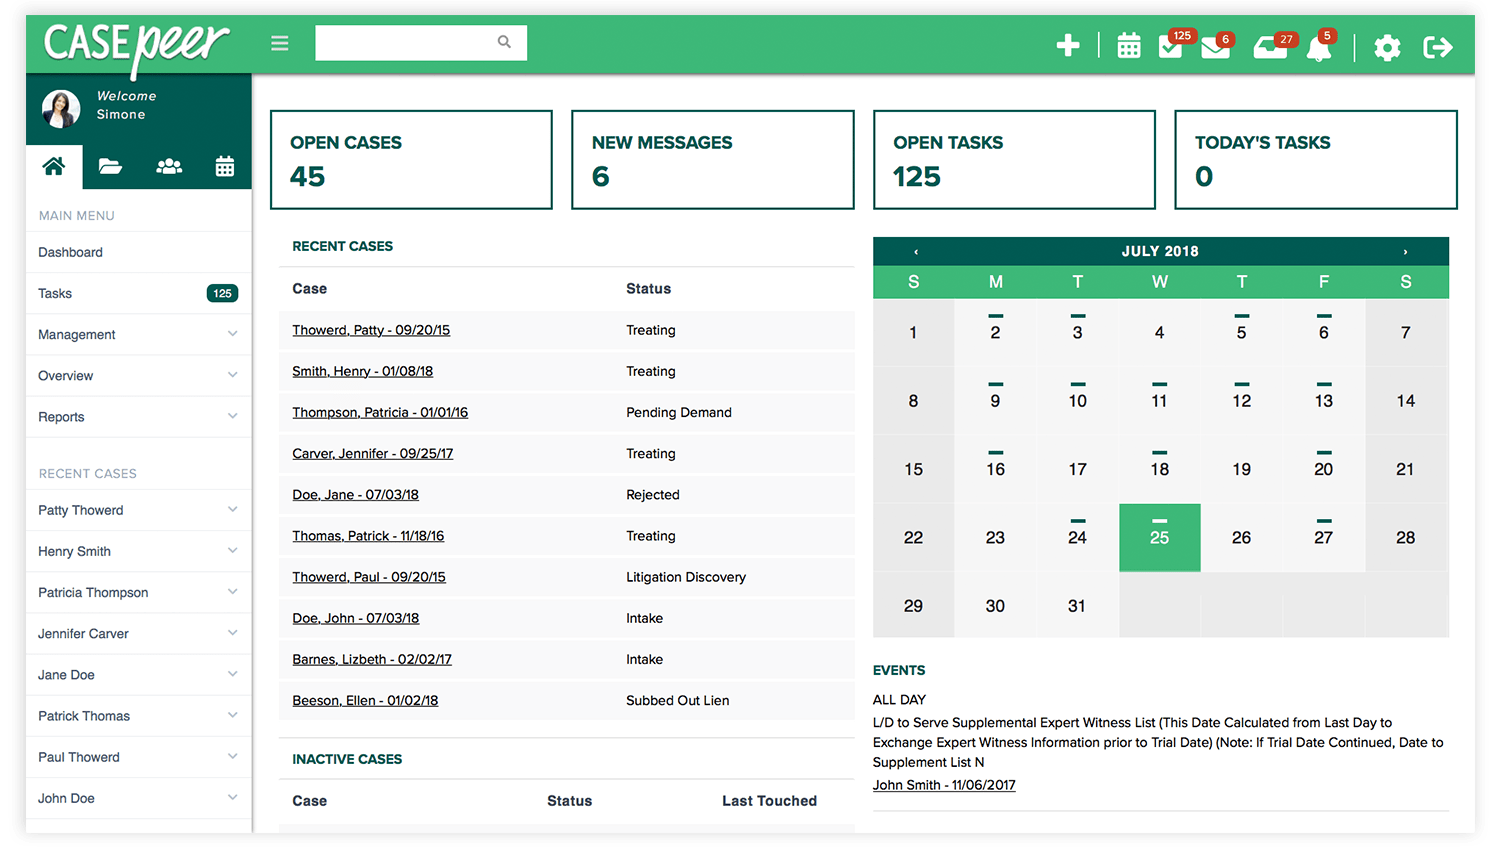Click the Home tab in the sidebar
Viewport: 1500px width, 851px height.
54,166
